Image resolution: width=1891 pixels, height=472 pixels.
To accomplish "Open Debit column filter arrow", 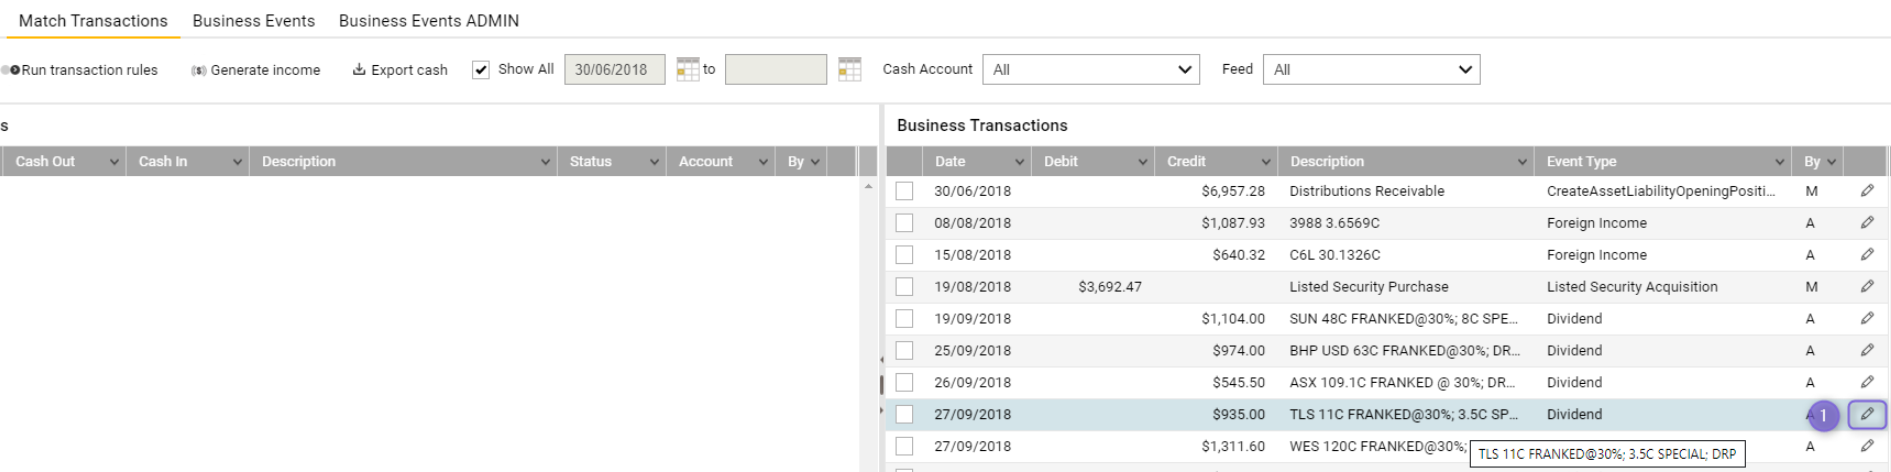I will pyautogui.click(x=1142, y=162).
